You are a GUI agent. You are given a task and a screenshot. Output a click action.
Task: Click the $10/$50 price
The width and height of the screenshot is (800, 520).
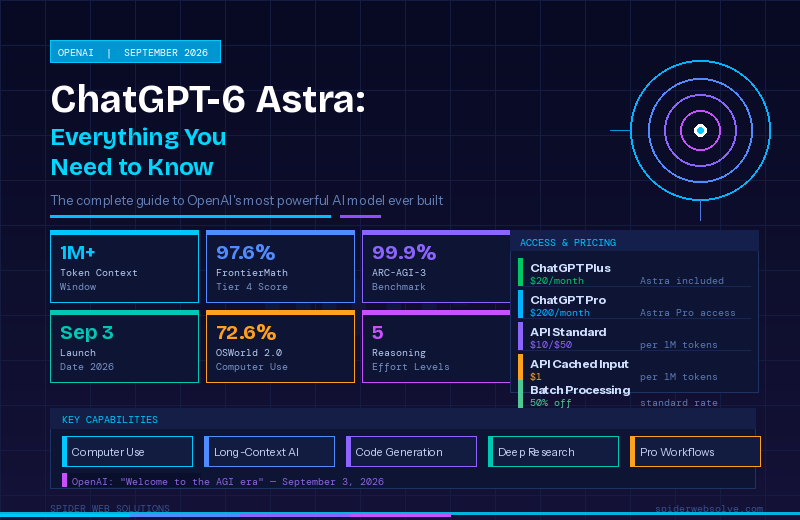tap(551, 345)
